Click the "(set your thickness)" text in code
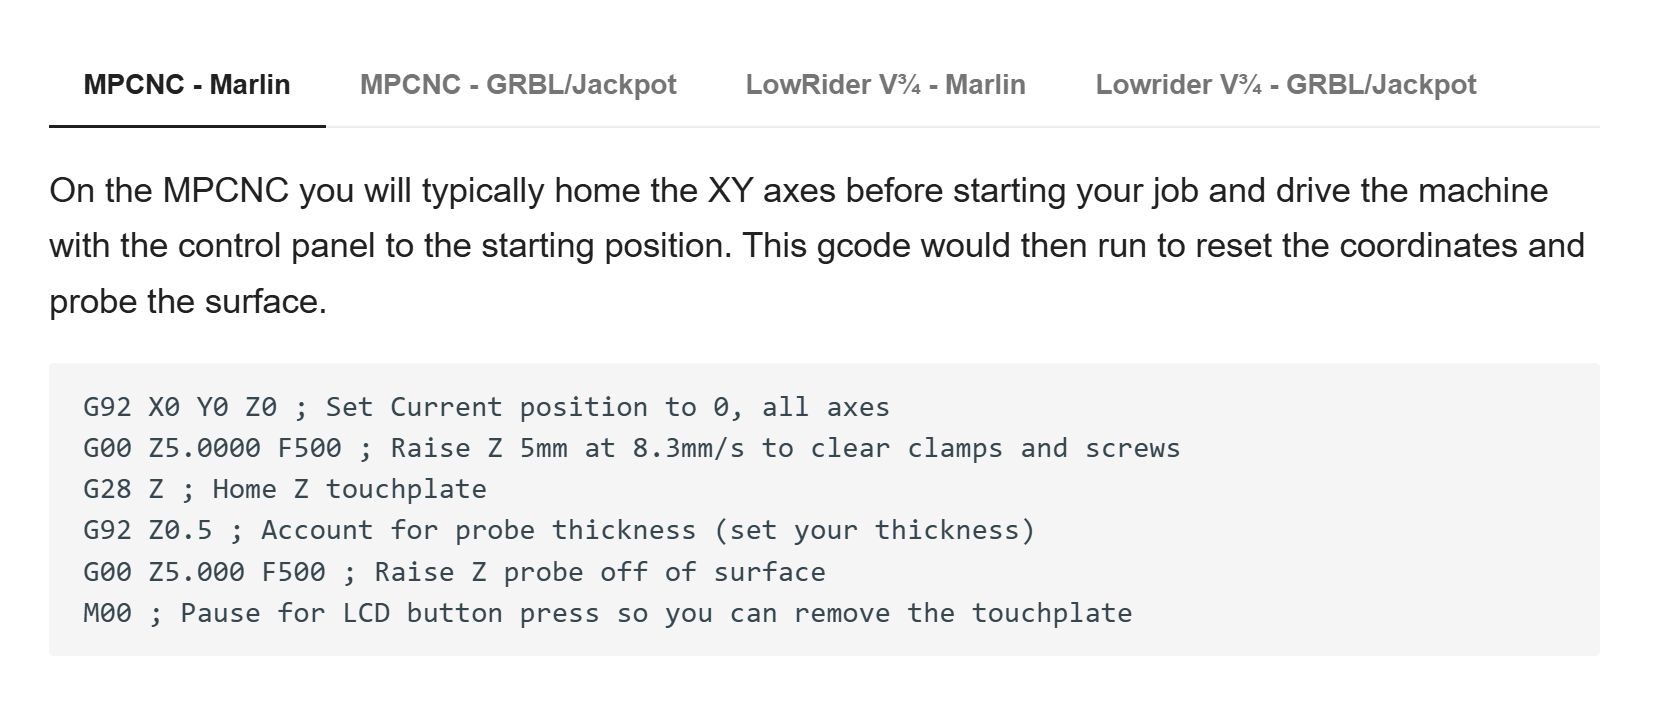The image size is (1666, 719). click(x=874, y=531)
